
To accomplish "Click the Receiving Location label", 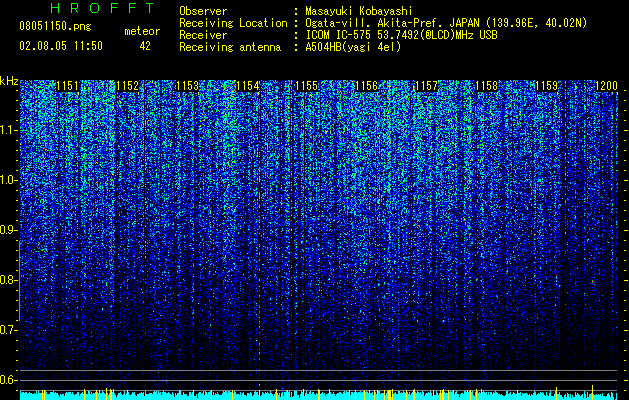I will 233,23.
